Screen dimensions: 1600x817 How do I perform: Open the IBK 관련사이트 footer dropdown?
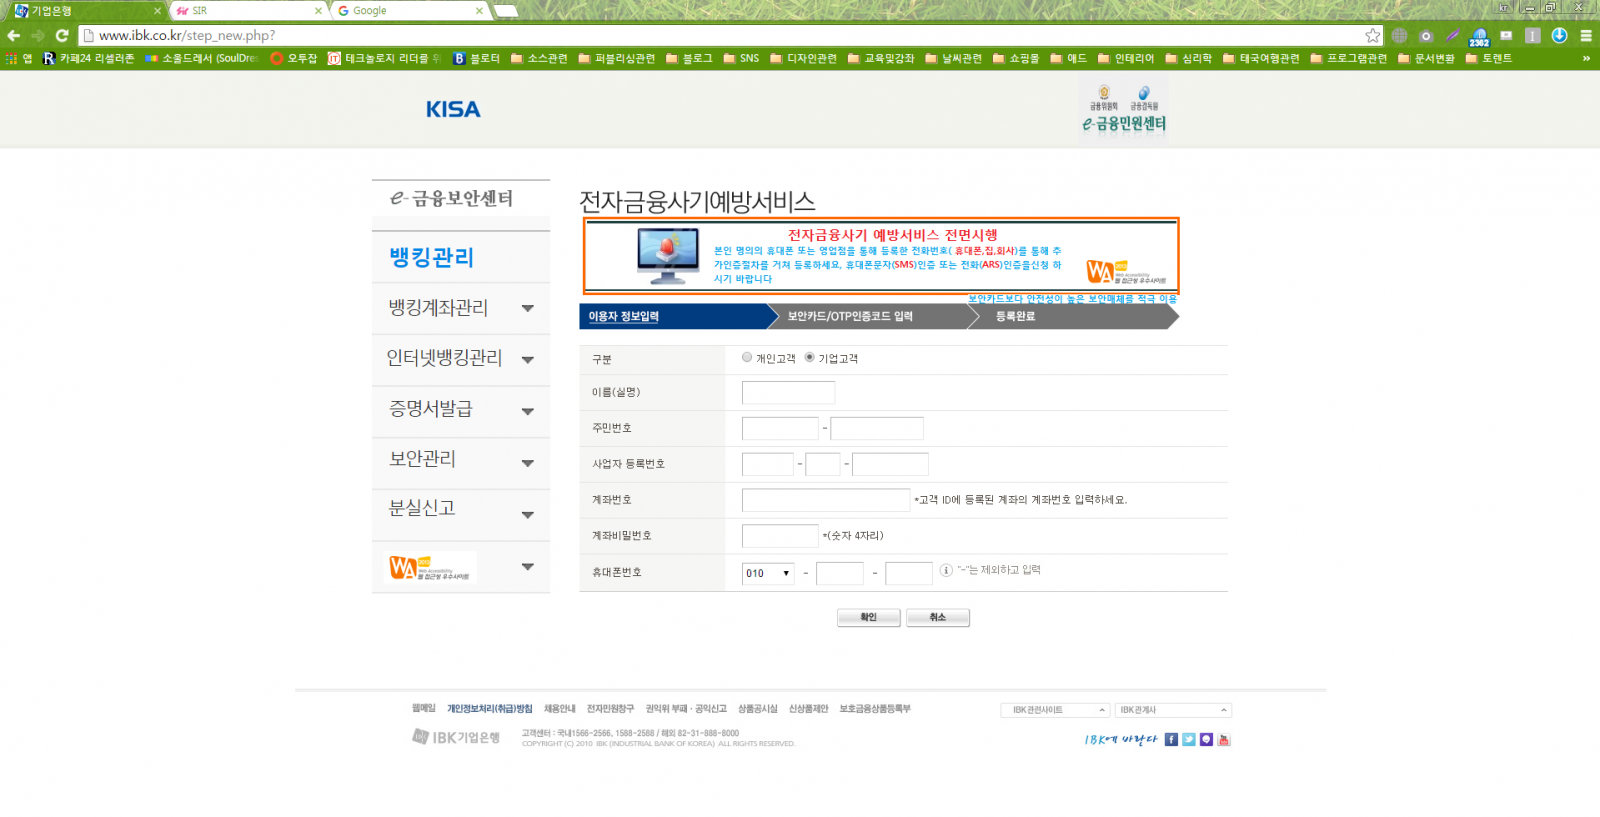(1055, 710)
